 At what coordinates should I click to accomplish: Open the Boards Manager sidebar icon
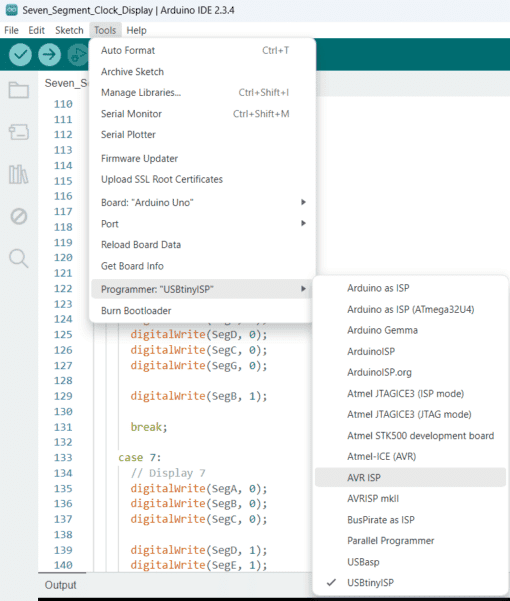point(19,132)
